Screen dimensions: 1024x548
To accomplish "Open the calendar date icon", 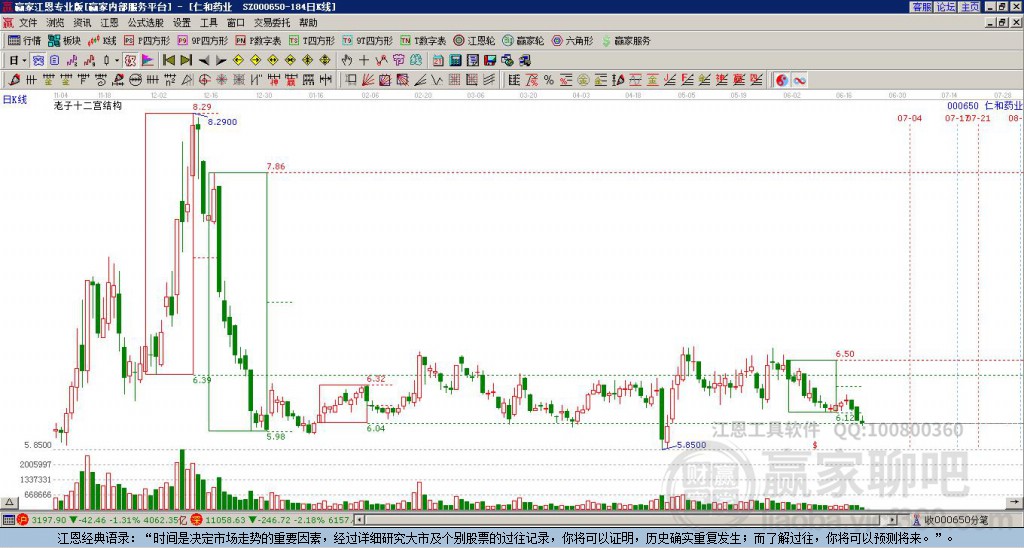I will point(438,61).
